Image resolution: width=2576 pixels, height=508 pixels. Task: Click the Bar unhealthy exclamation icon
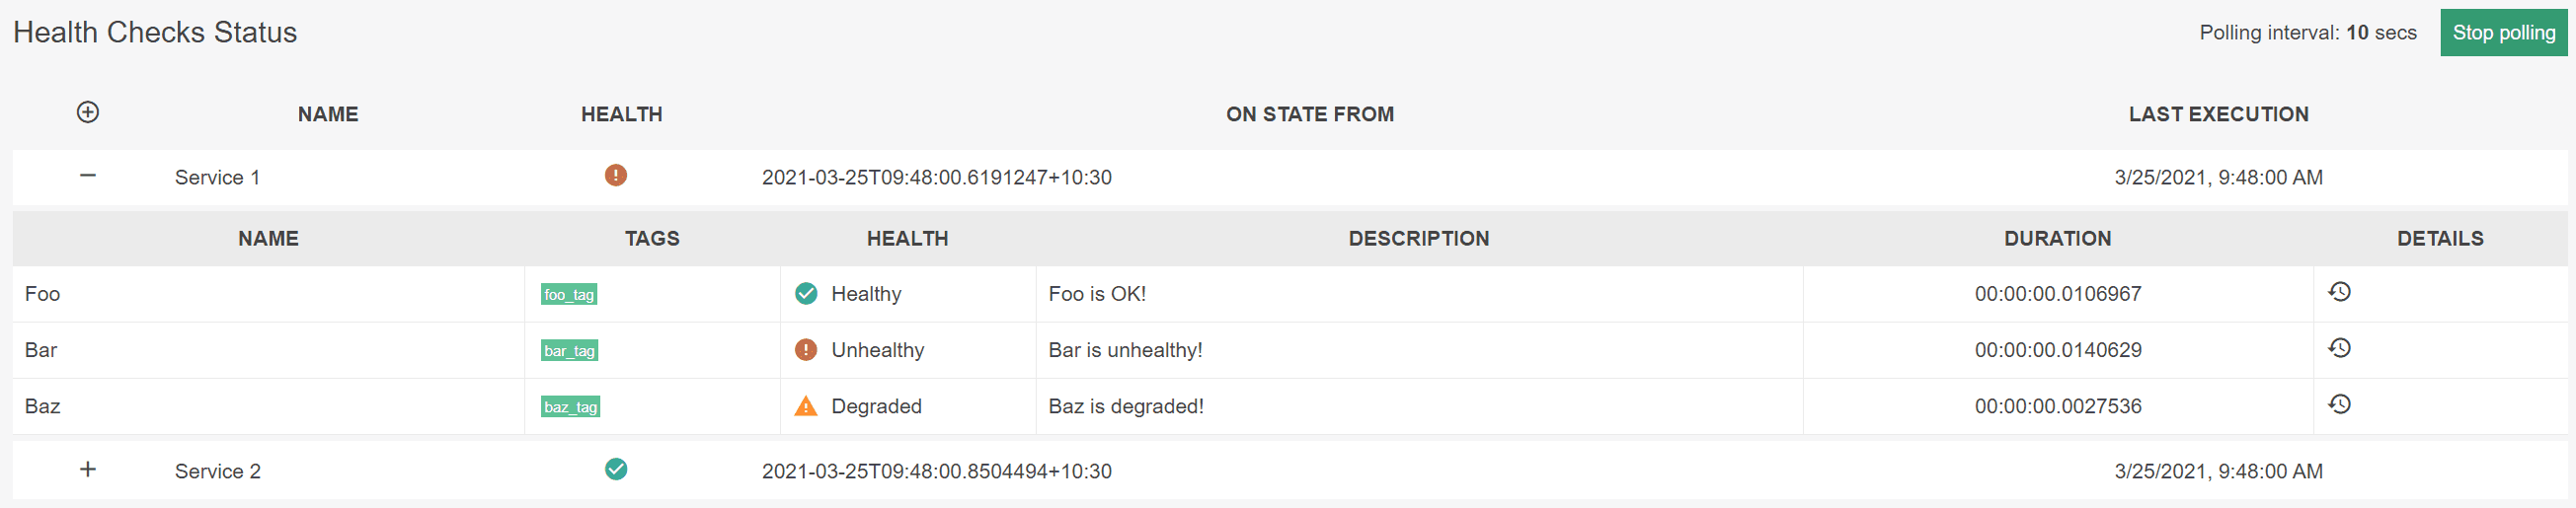point(806,349)
